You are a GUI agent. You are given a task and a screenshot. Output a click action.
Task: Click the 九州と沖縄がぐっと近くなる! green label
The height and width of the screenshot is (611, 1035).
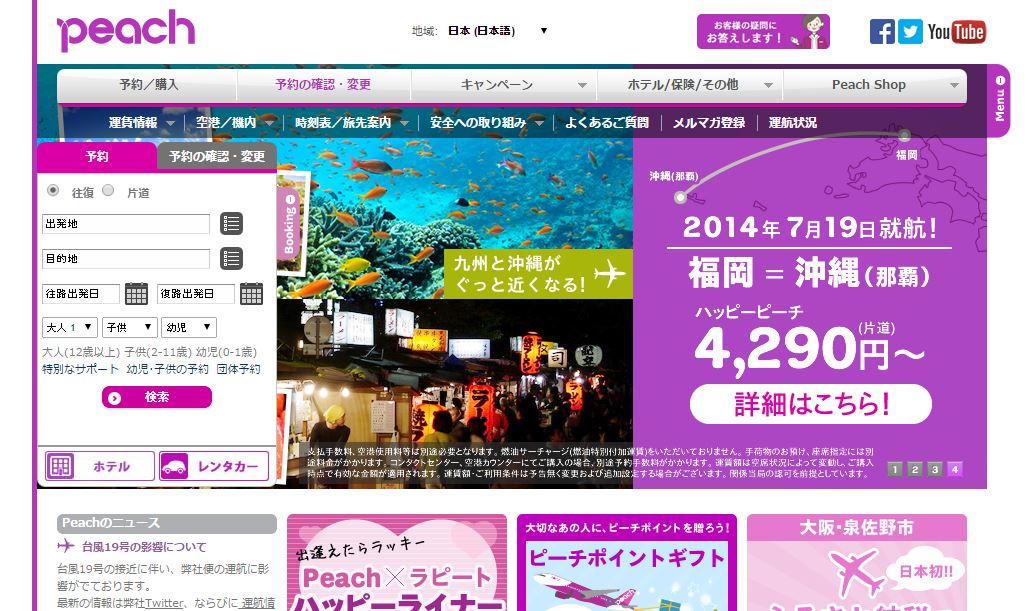(538, 274)
